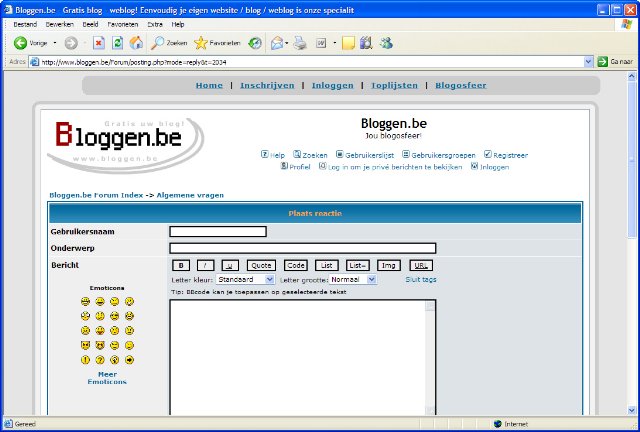Follow the Inschrijven navigation link

(x=267, y=85)
